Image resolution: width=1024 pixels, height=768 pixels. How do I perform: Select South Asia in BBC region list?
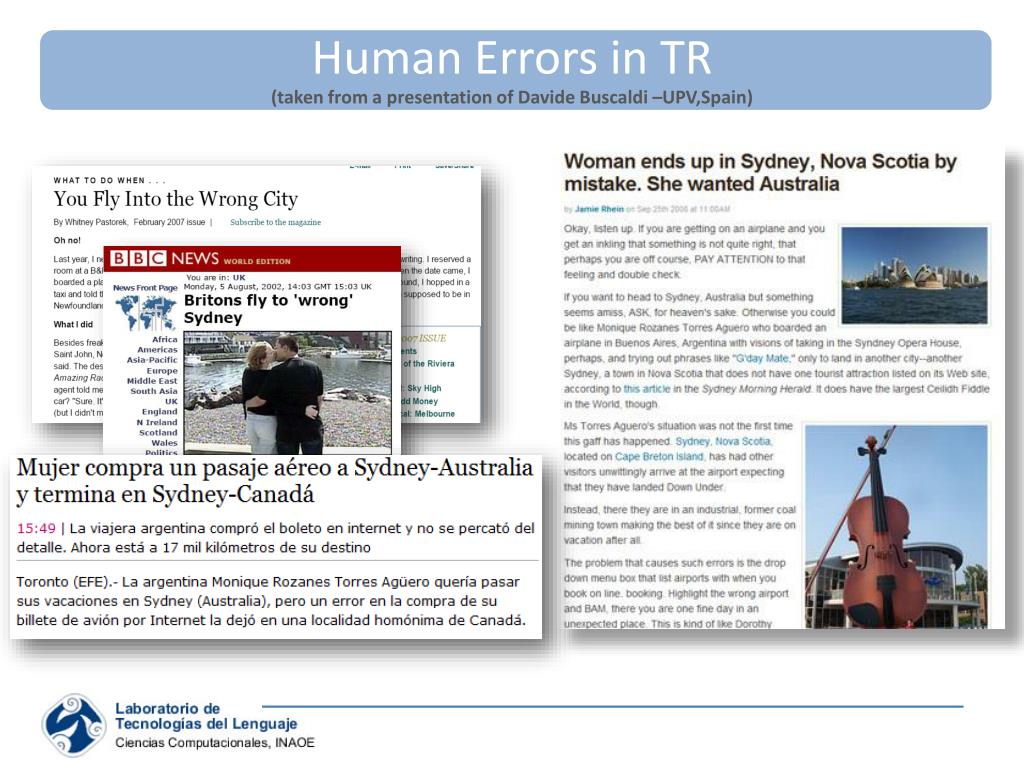click(153, 391)
